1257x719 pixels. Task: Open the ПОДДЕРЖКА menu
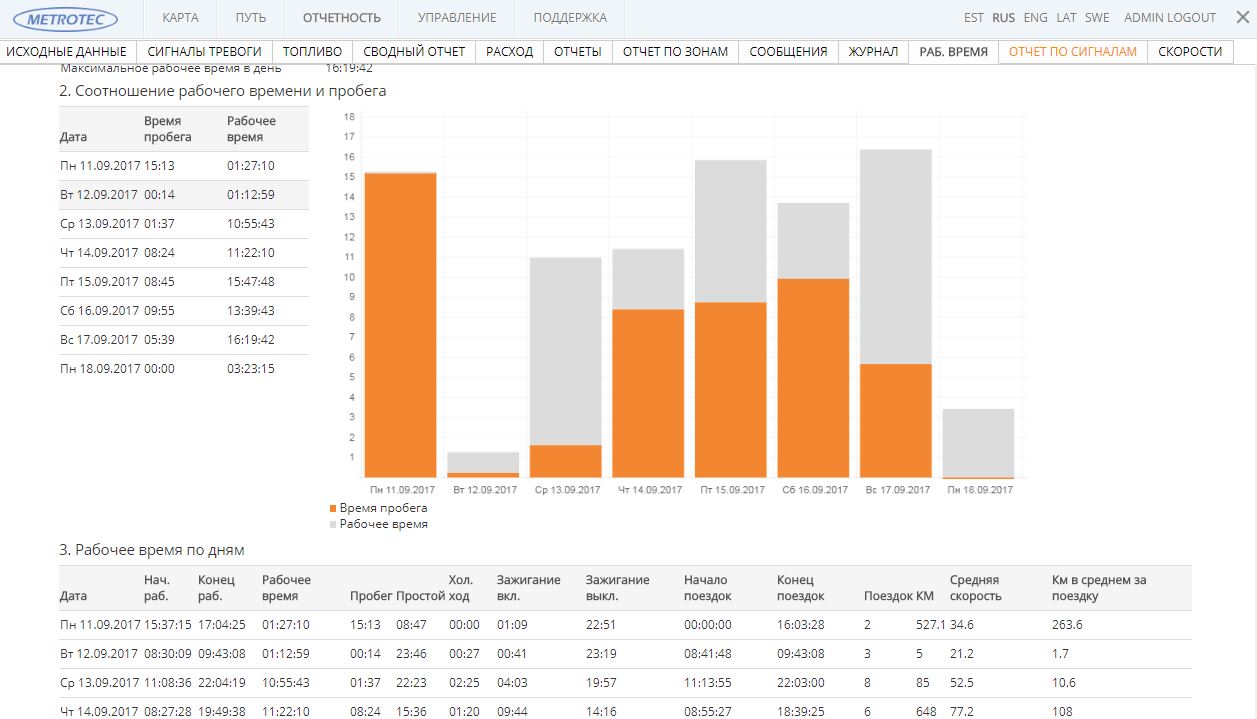[x=570, y=18]
